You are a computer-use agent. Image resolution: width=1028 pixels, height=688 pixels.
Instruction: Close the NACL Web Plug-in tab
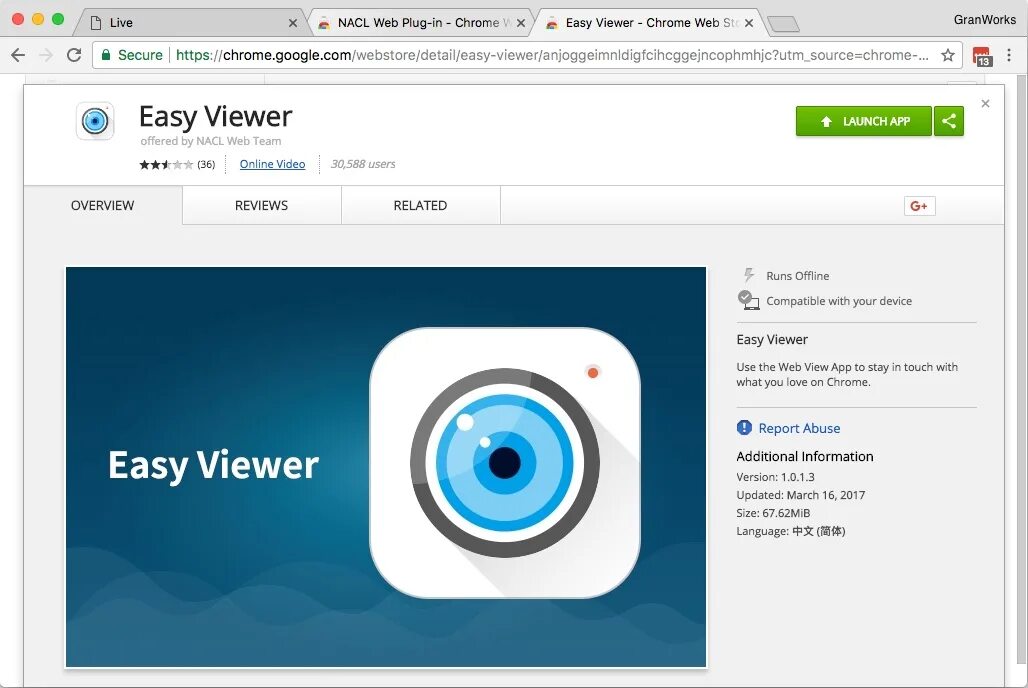click(521, 23)
